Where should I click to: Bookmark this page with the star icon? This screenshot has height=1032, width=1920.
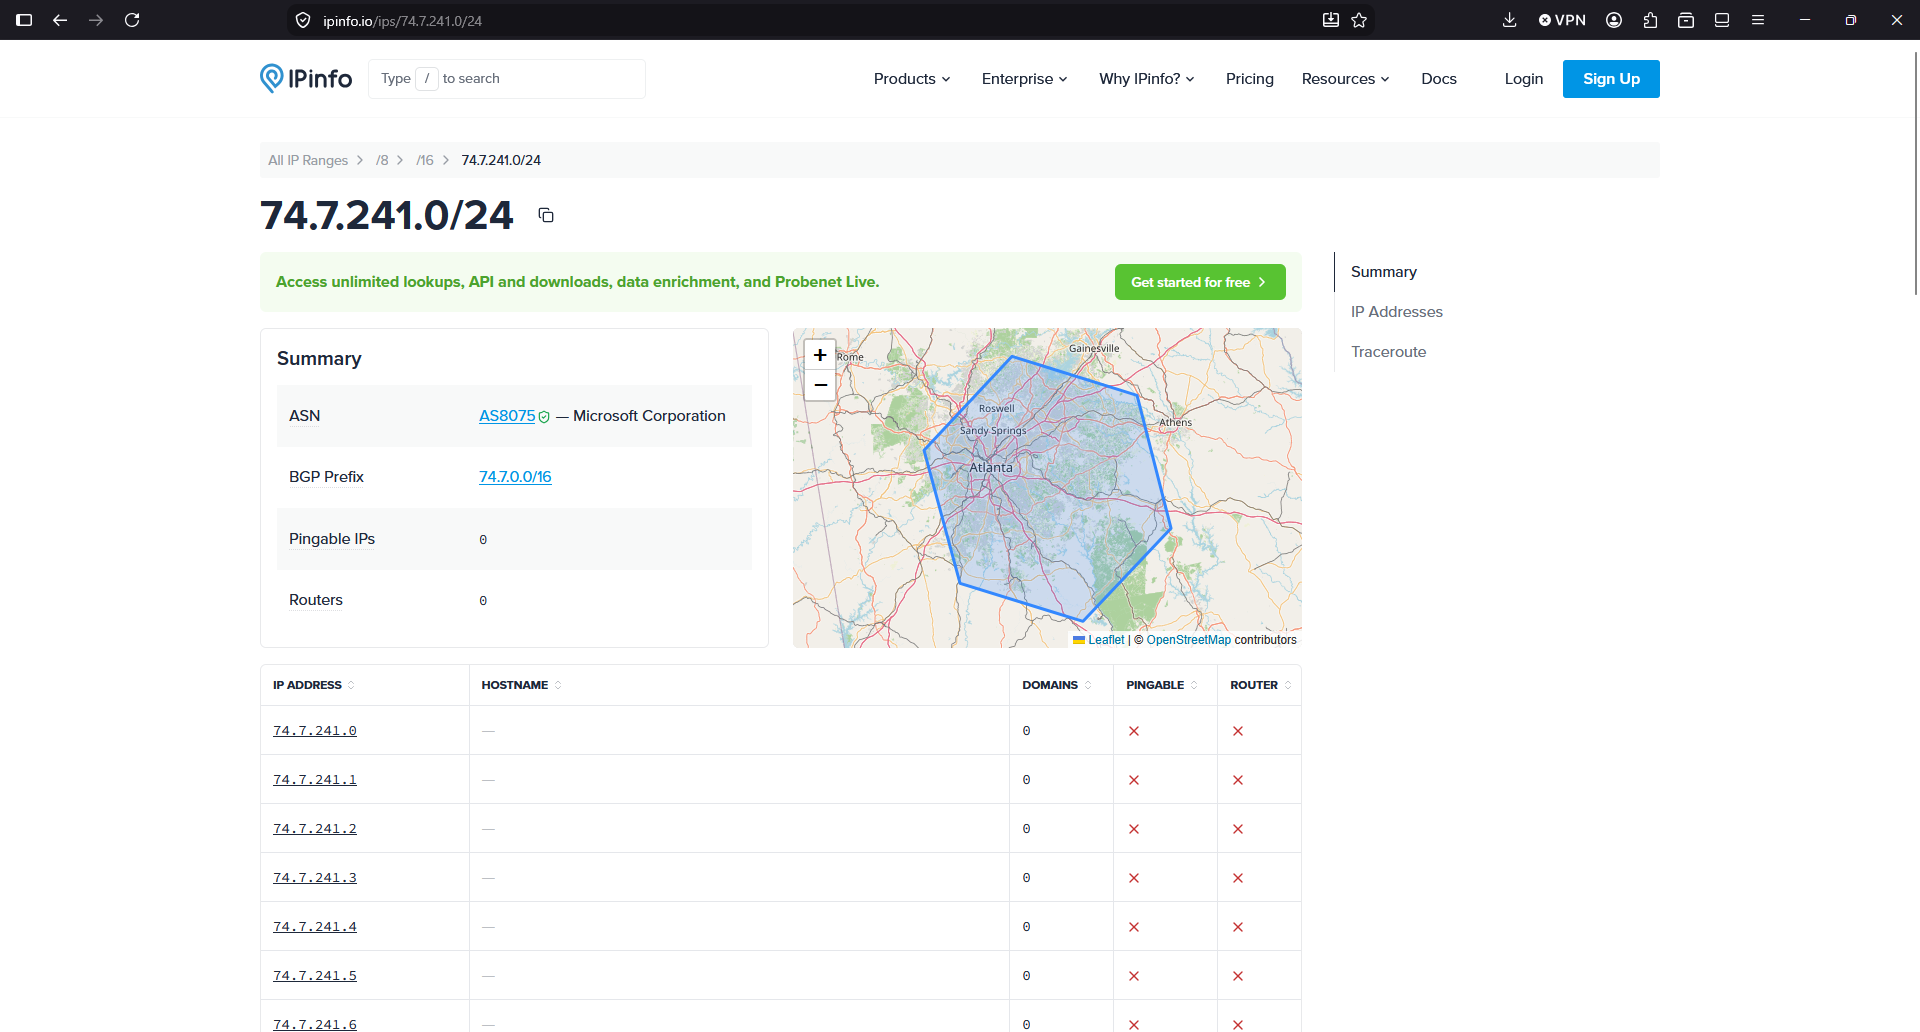click(1359, 20)
